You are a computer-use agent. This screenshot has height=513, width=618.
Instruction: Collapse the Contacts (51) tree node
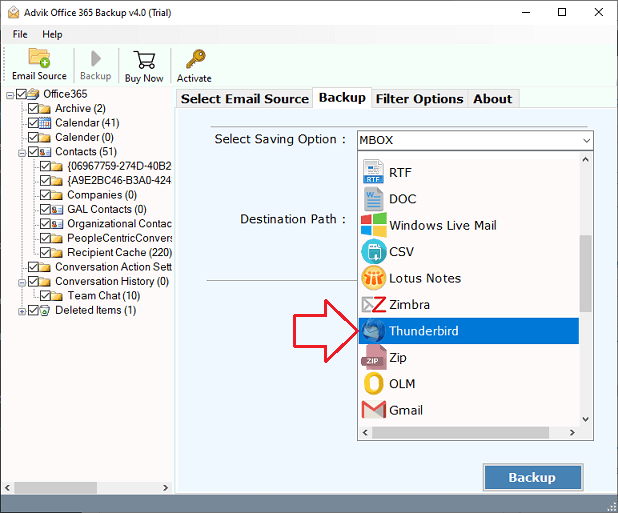(x=22, y=153)
